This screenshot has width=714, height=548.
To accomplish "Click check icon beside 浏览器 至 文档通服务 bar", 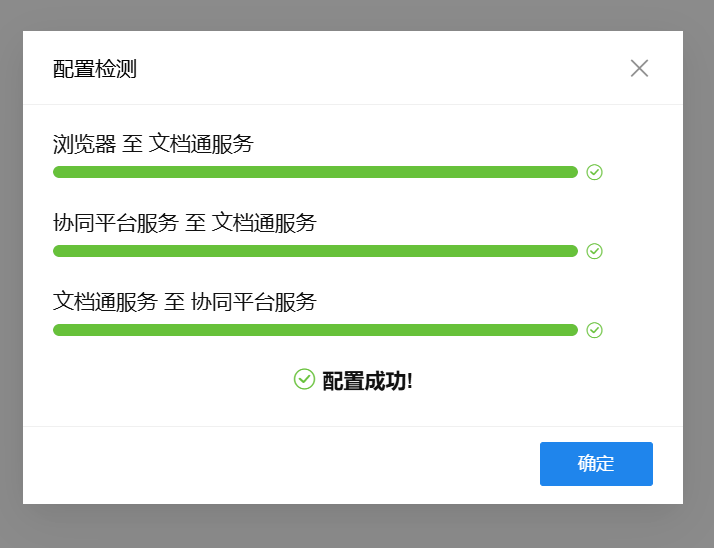I will [595, 172].
